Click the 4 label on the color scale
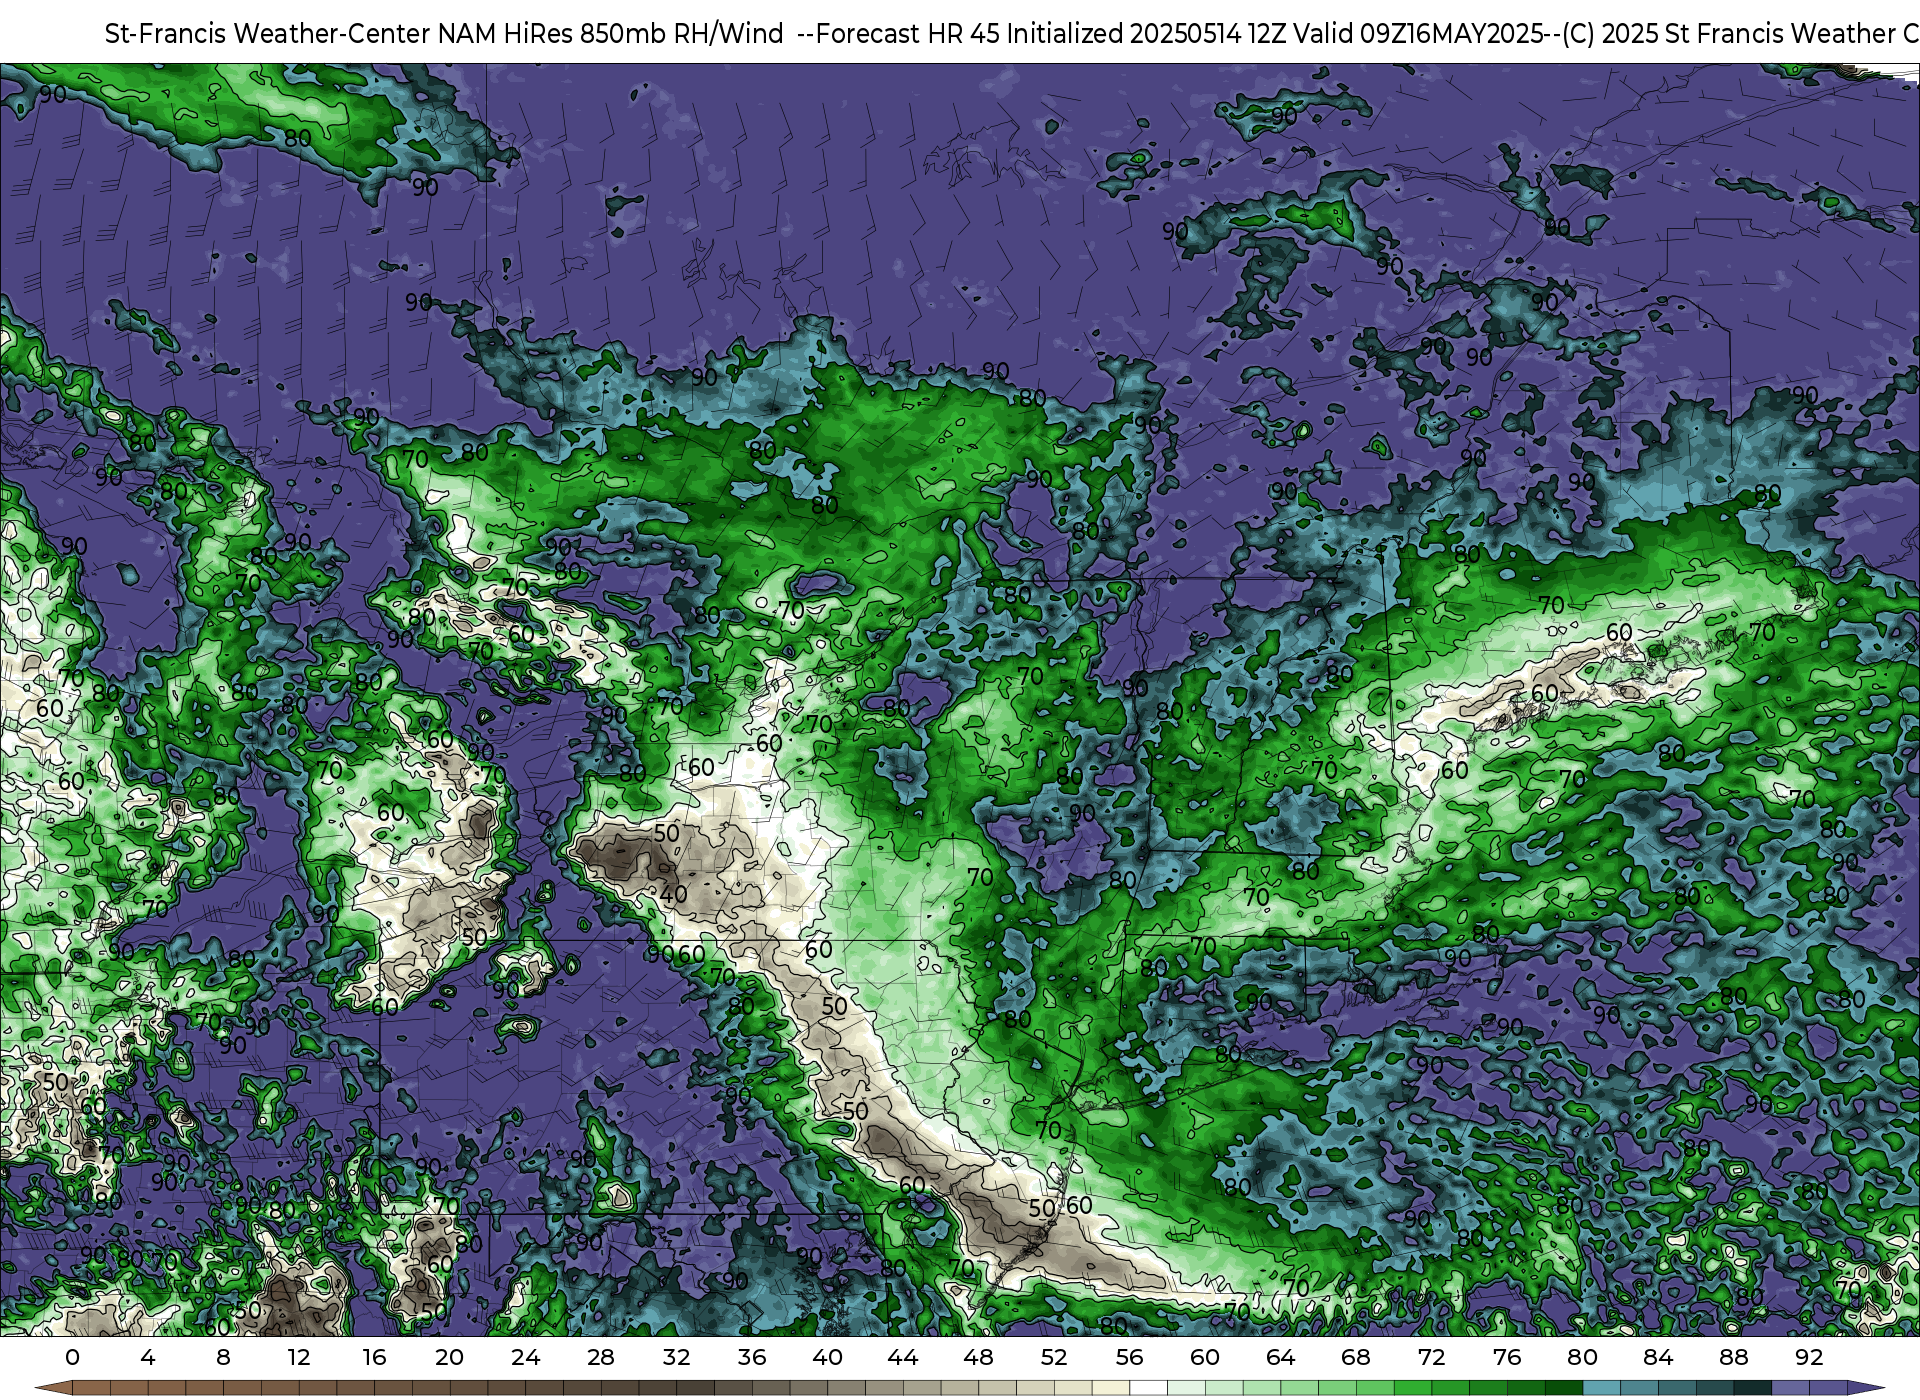 coord(148,1357)
